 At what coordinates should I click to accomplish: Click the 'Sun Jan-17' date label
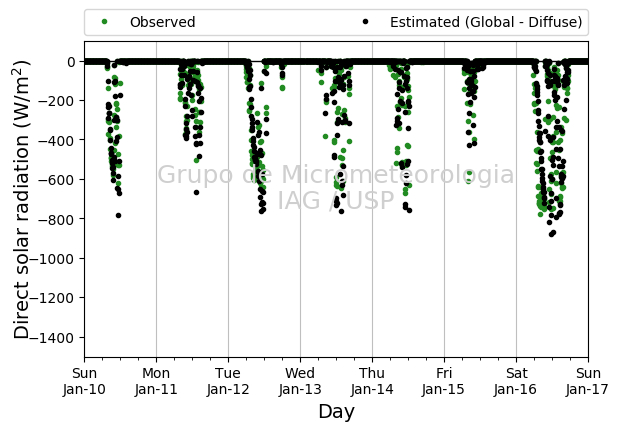point(588,382)
